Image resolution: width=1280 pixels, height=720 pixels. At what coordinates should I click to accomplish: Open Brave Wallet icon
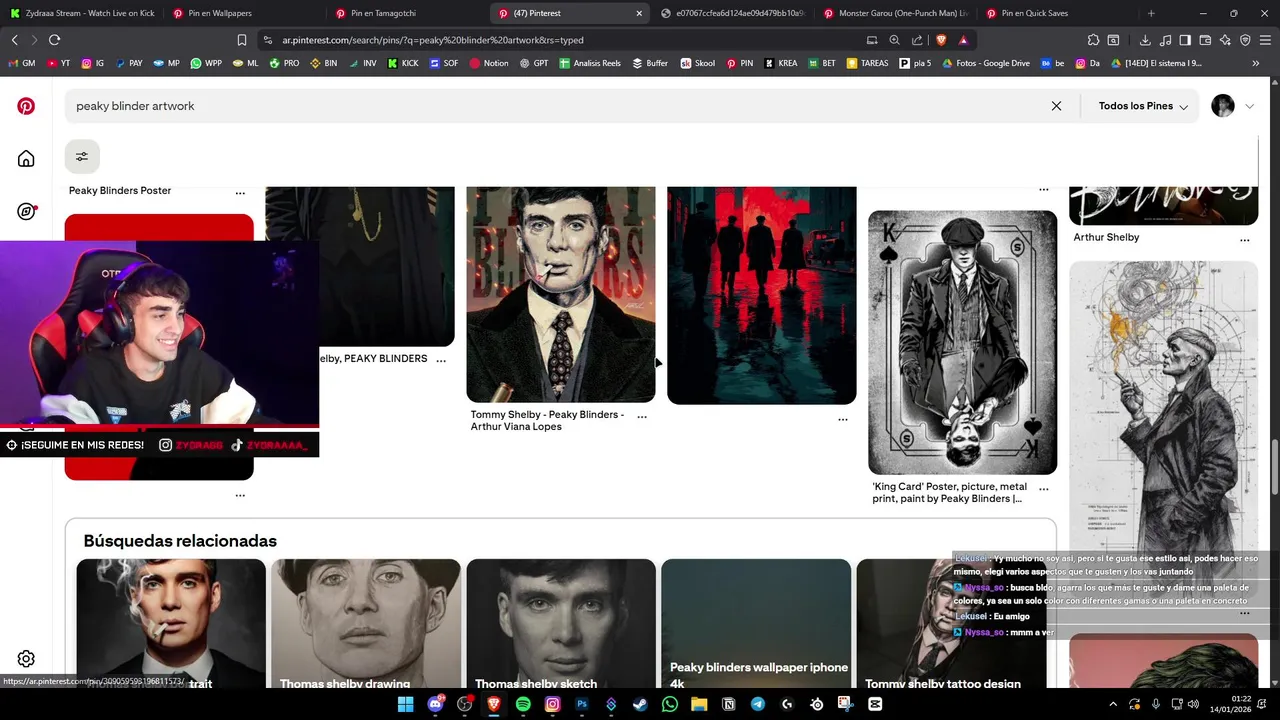click(1205, 40)
